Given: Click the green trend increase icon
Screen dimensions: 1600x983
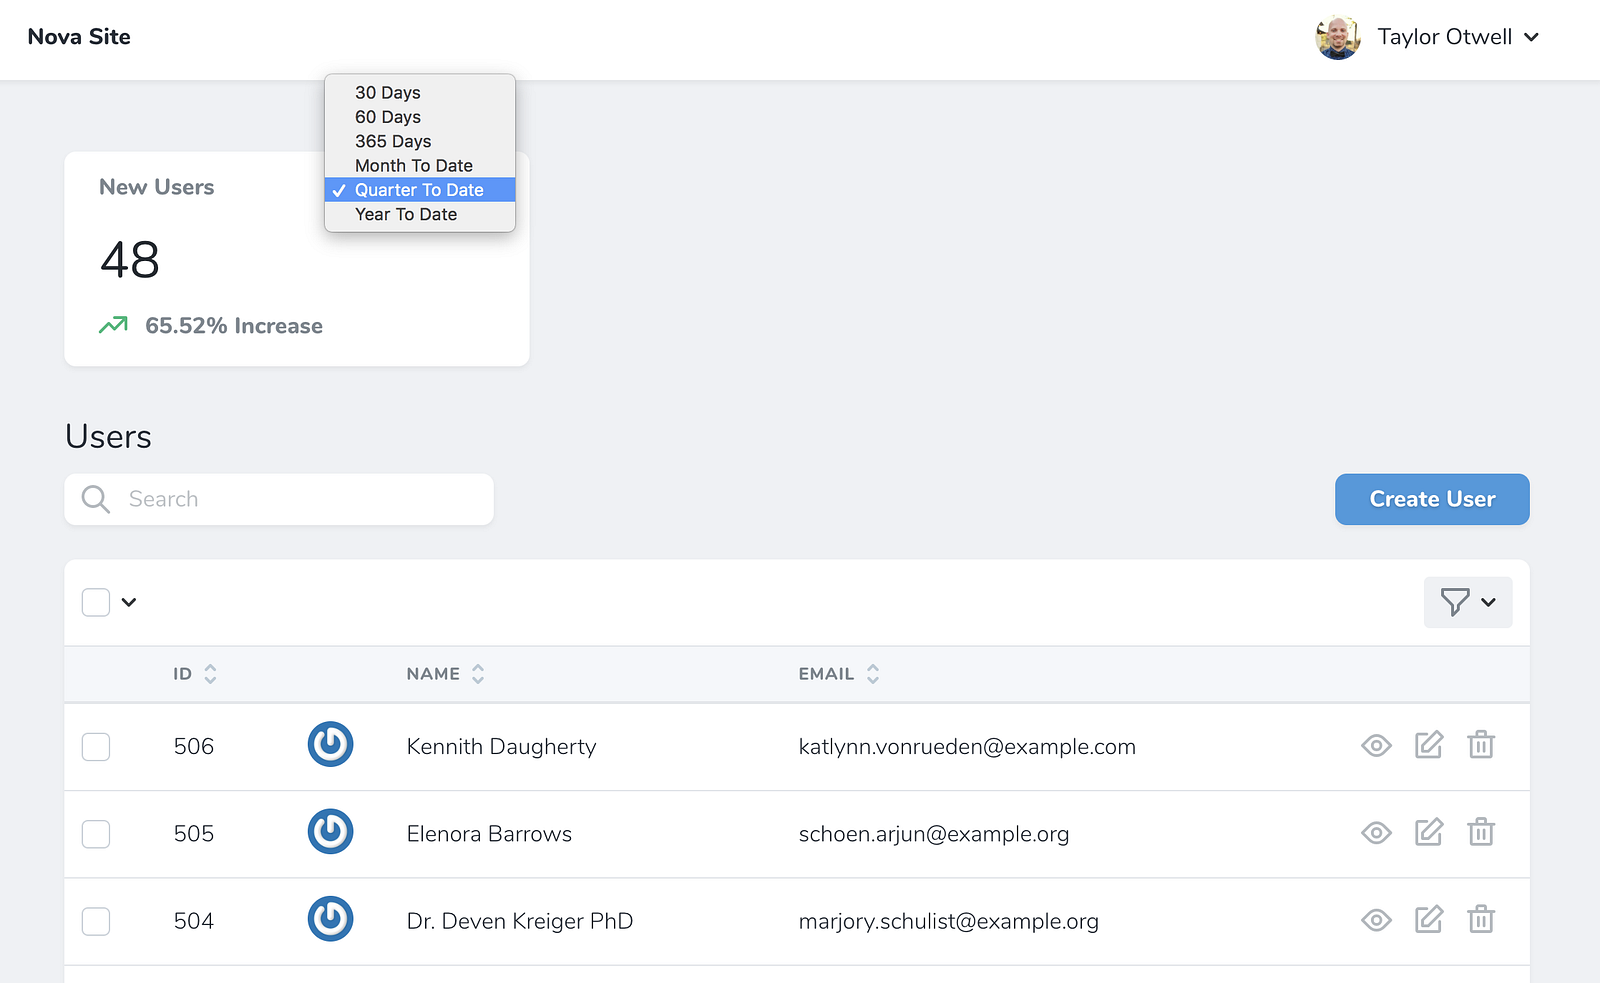Looking at the screenshot, I should 113,325.
